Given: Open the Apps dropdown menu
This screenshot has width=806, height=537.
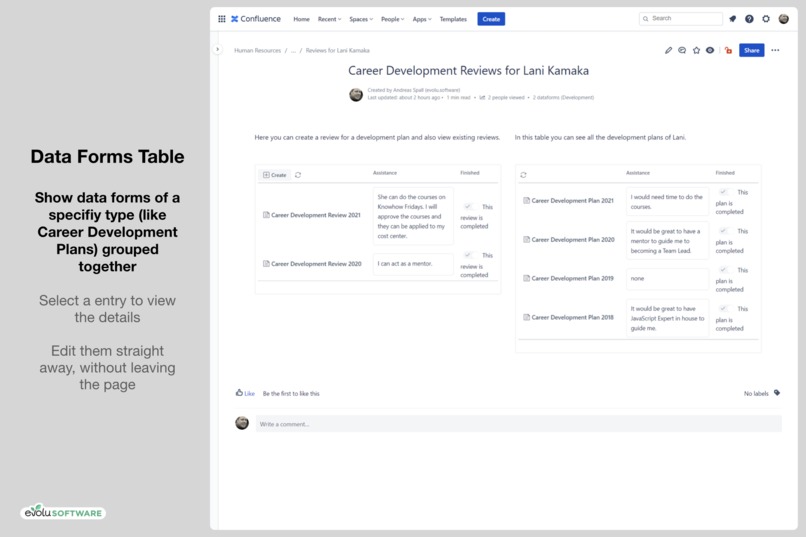Looking at the screenshot, I should pos(422,19).
